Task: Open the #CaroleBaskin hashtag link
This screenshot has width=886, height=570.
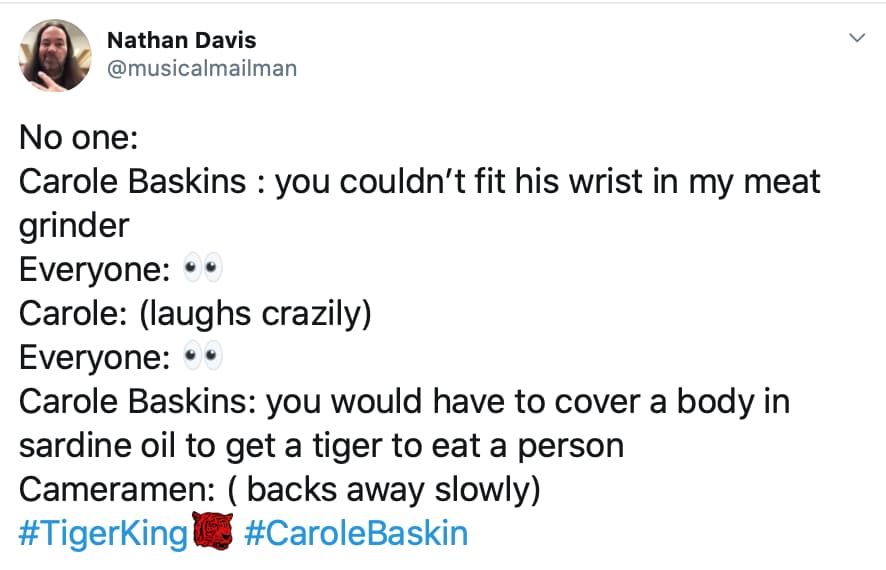Action: coord(355,532)
